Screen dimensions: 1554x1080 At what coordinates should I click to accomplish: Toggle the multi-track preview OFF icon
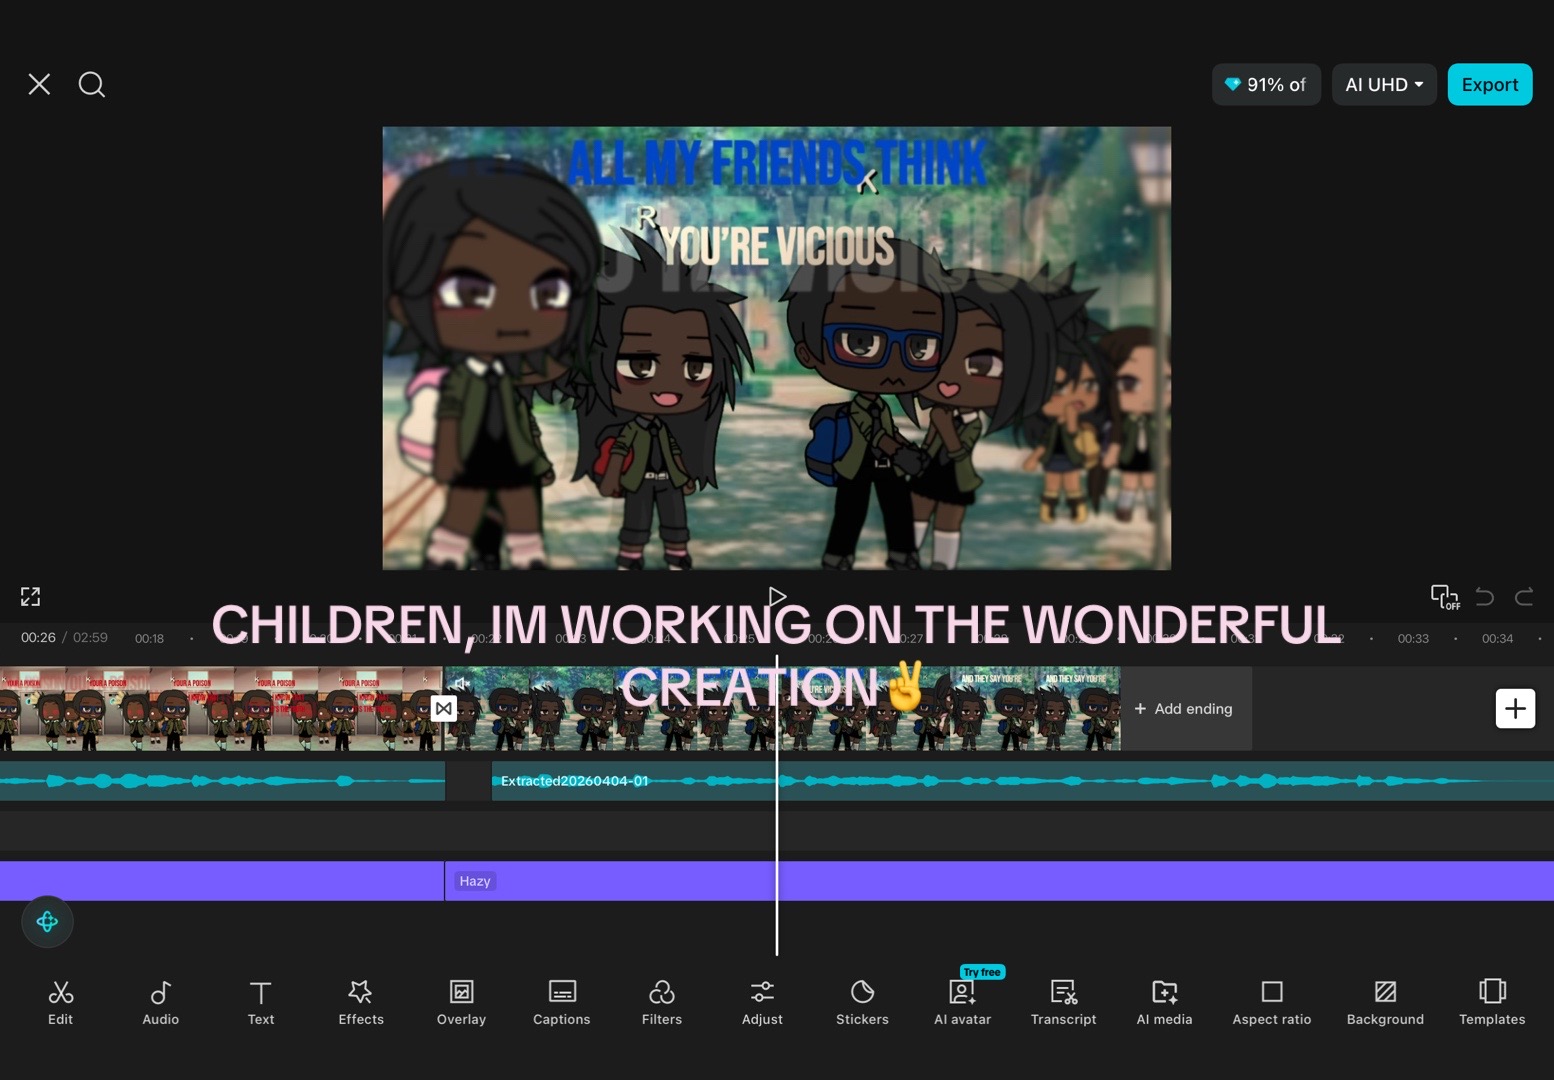tap(1445, 597)
